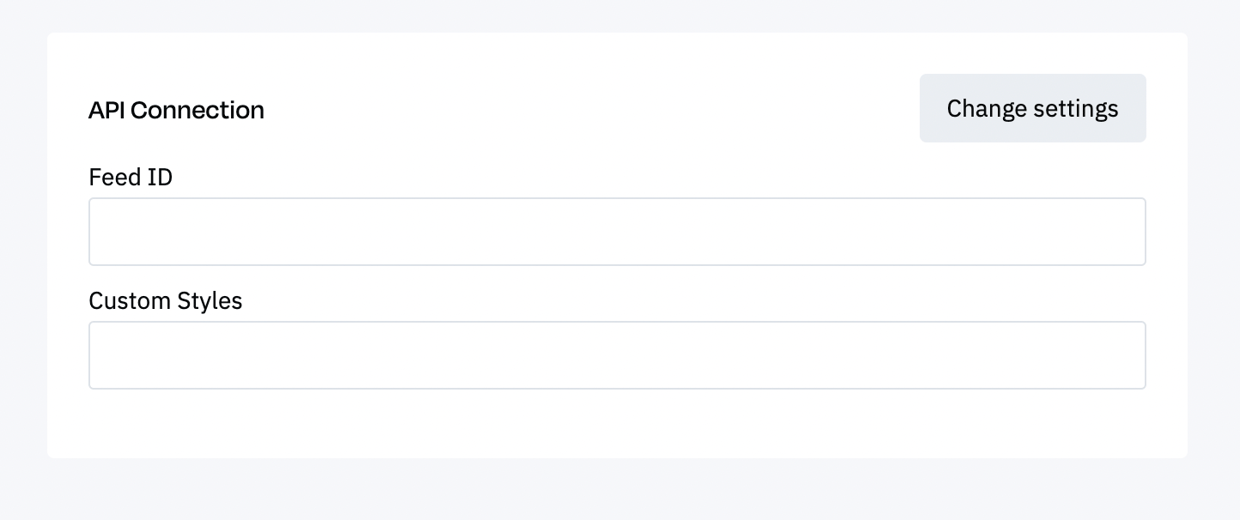1240x520 pixels.
Task: Hit Change settings in API Connection panel
Action: pyautogui.click(x=1032, y=108)
